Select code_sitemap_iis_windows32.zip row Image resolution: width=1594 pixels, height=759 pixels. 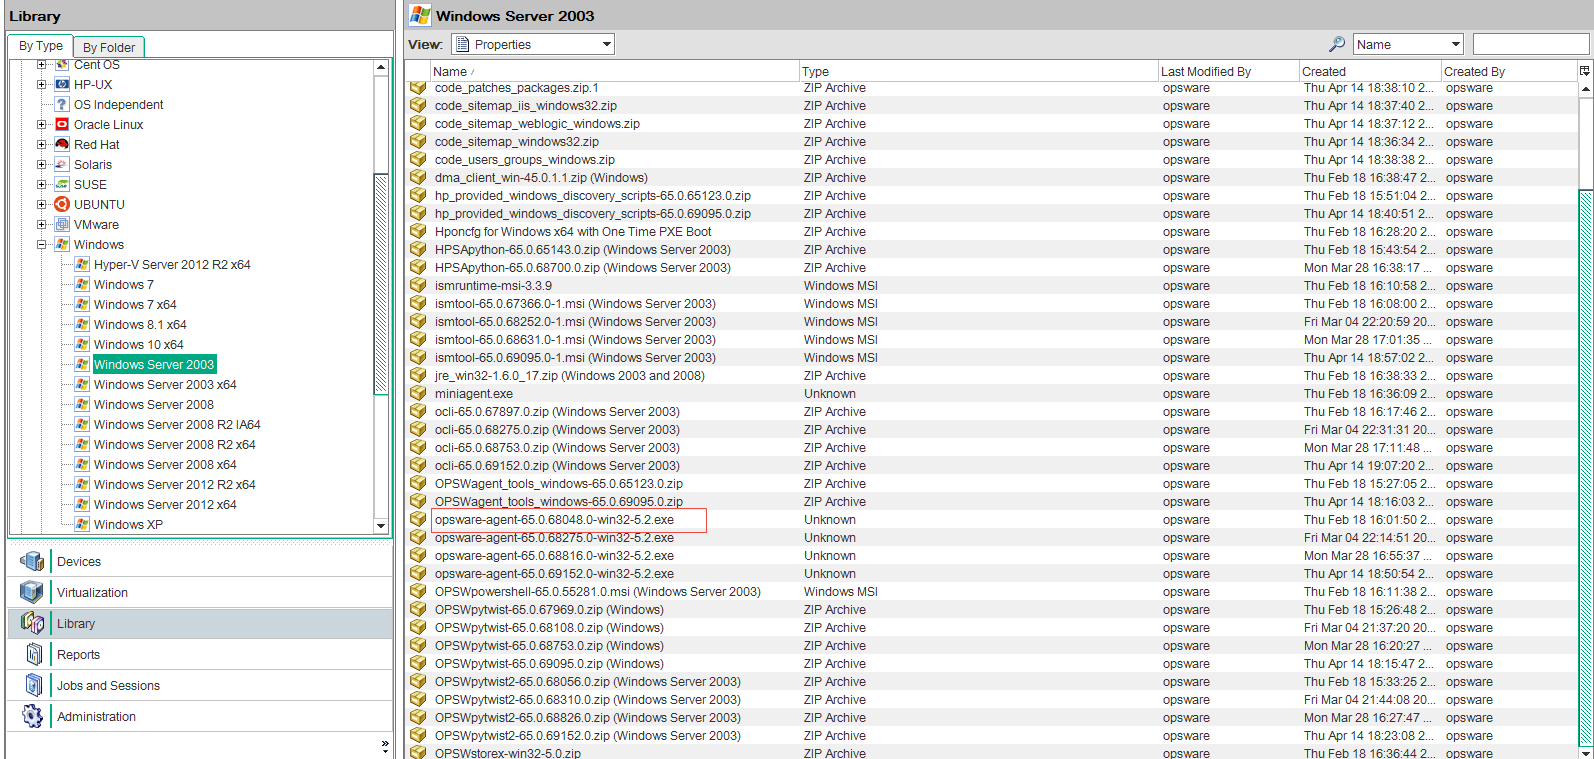click(992, 106)
